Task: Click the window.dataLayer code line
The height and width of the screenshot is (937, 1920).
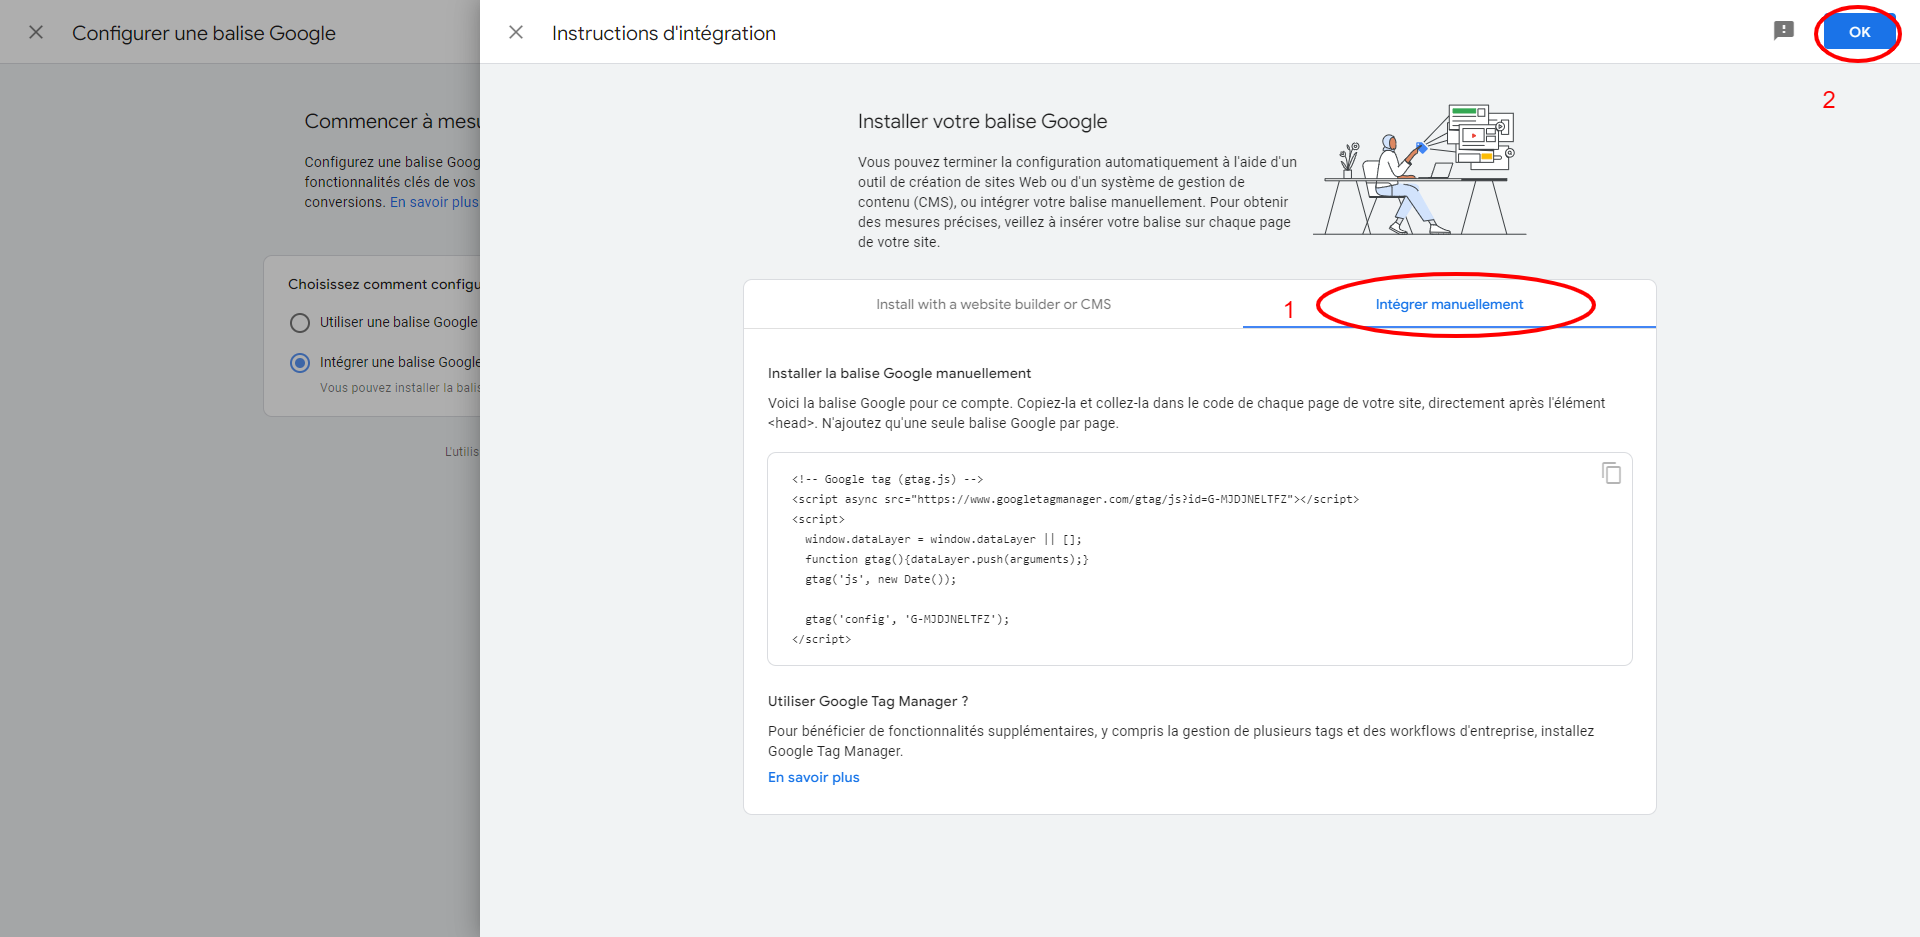Action: (x=942, y=539)
